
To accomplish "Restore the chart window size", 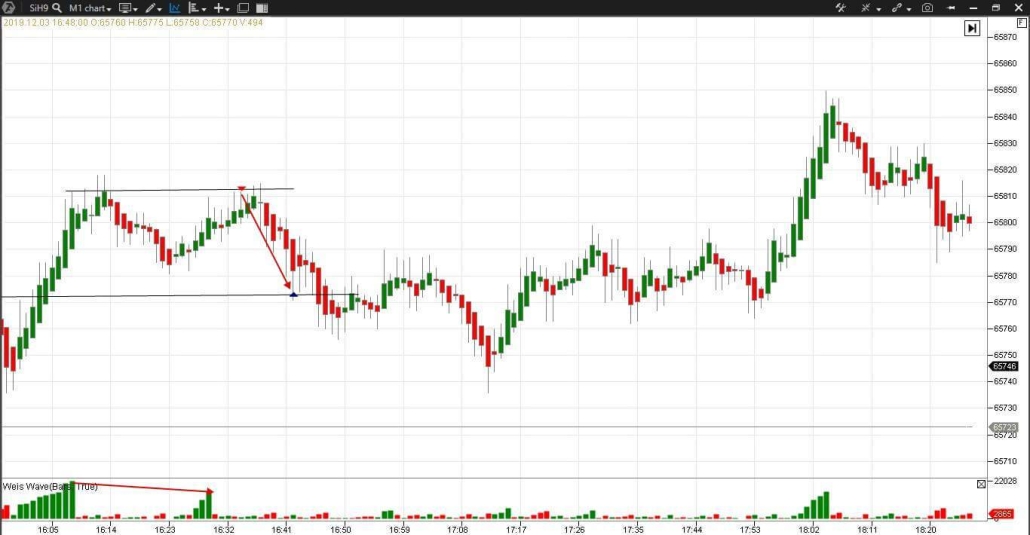I will pos(996,8).
